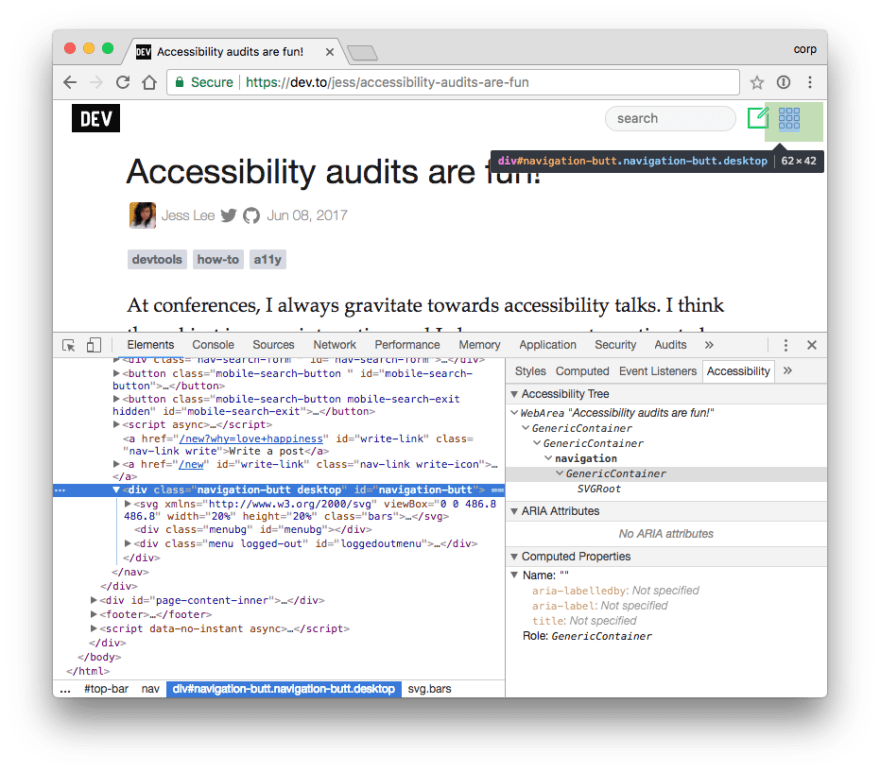Click the /new?why=love+happiness href link
This screenshot has width=880, height=773.
pos(251,438)
